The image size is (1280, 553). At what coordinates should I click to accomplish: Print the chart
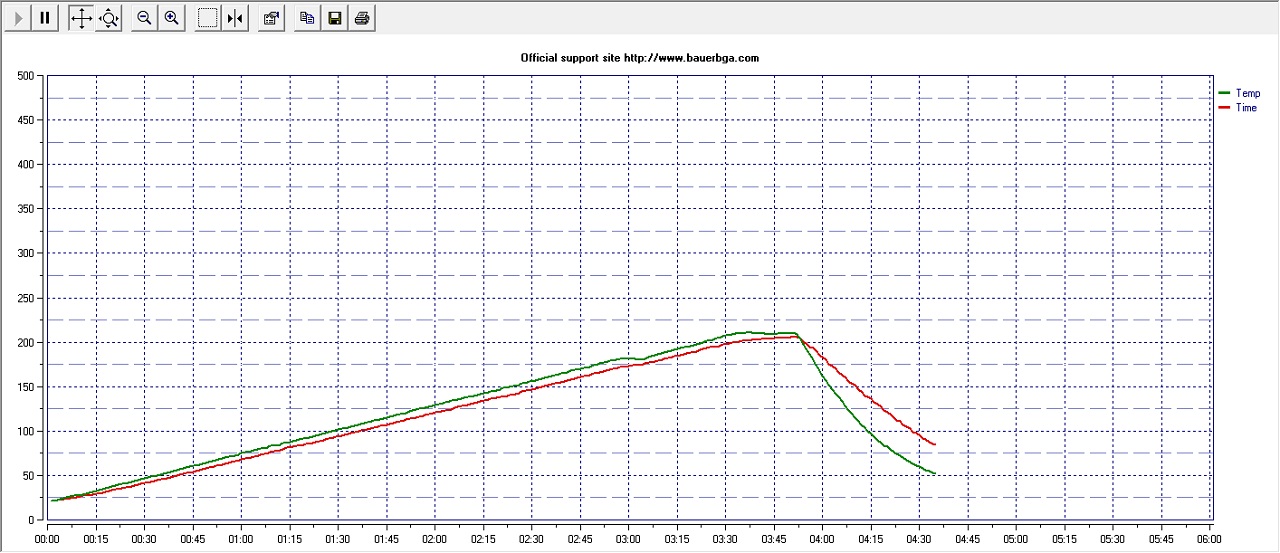pos(362,18)
